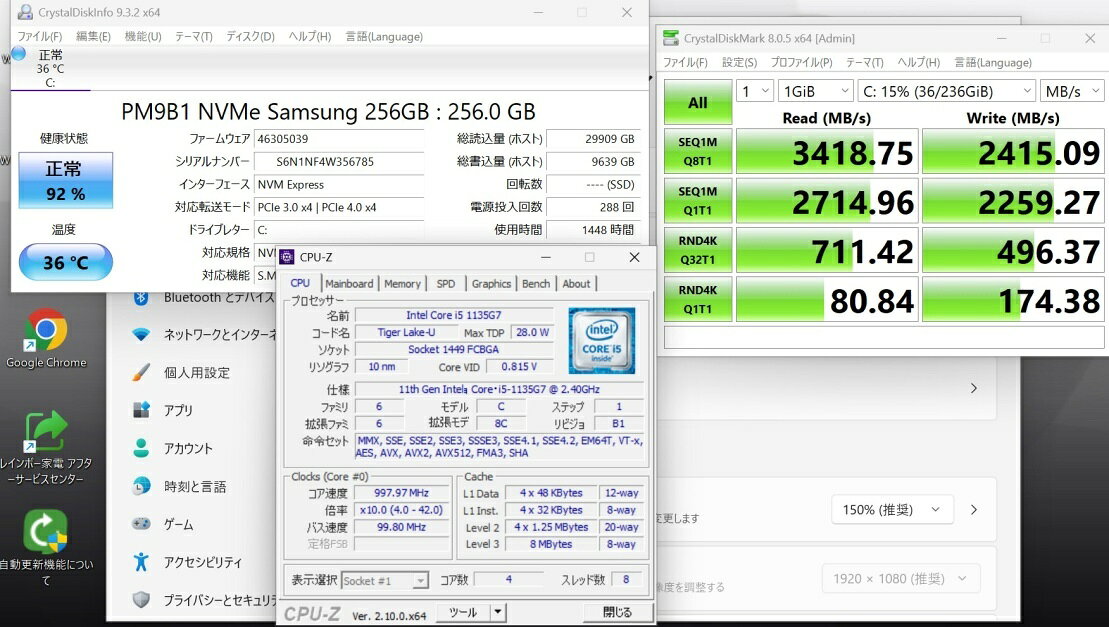Select the network Wi-Fi icon in settings
This screenshot has width=1109, height=627.
click(142, 335)
